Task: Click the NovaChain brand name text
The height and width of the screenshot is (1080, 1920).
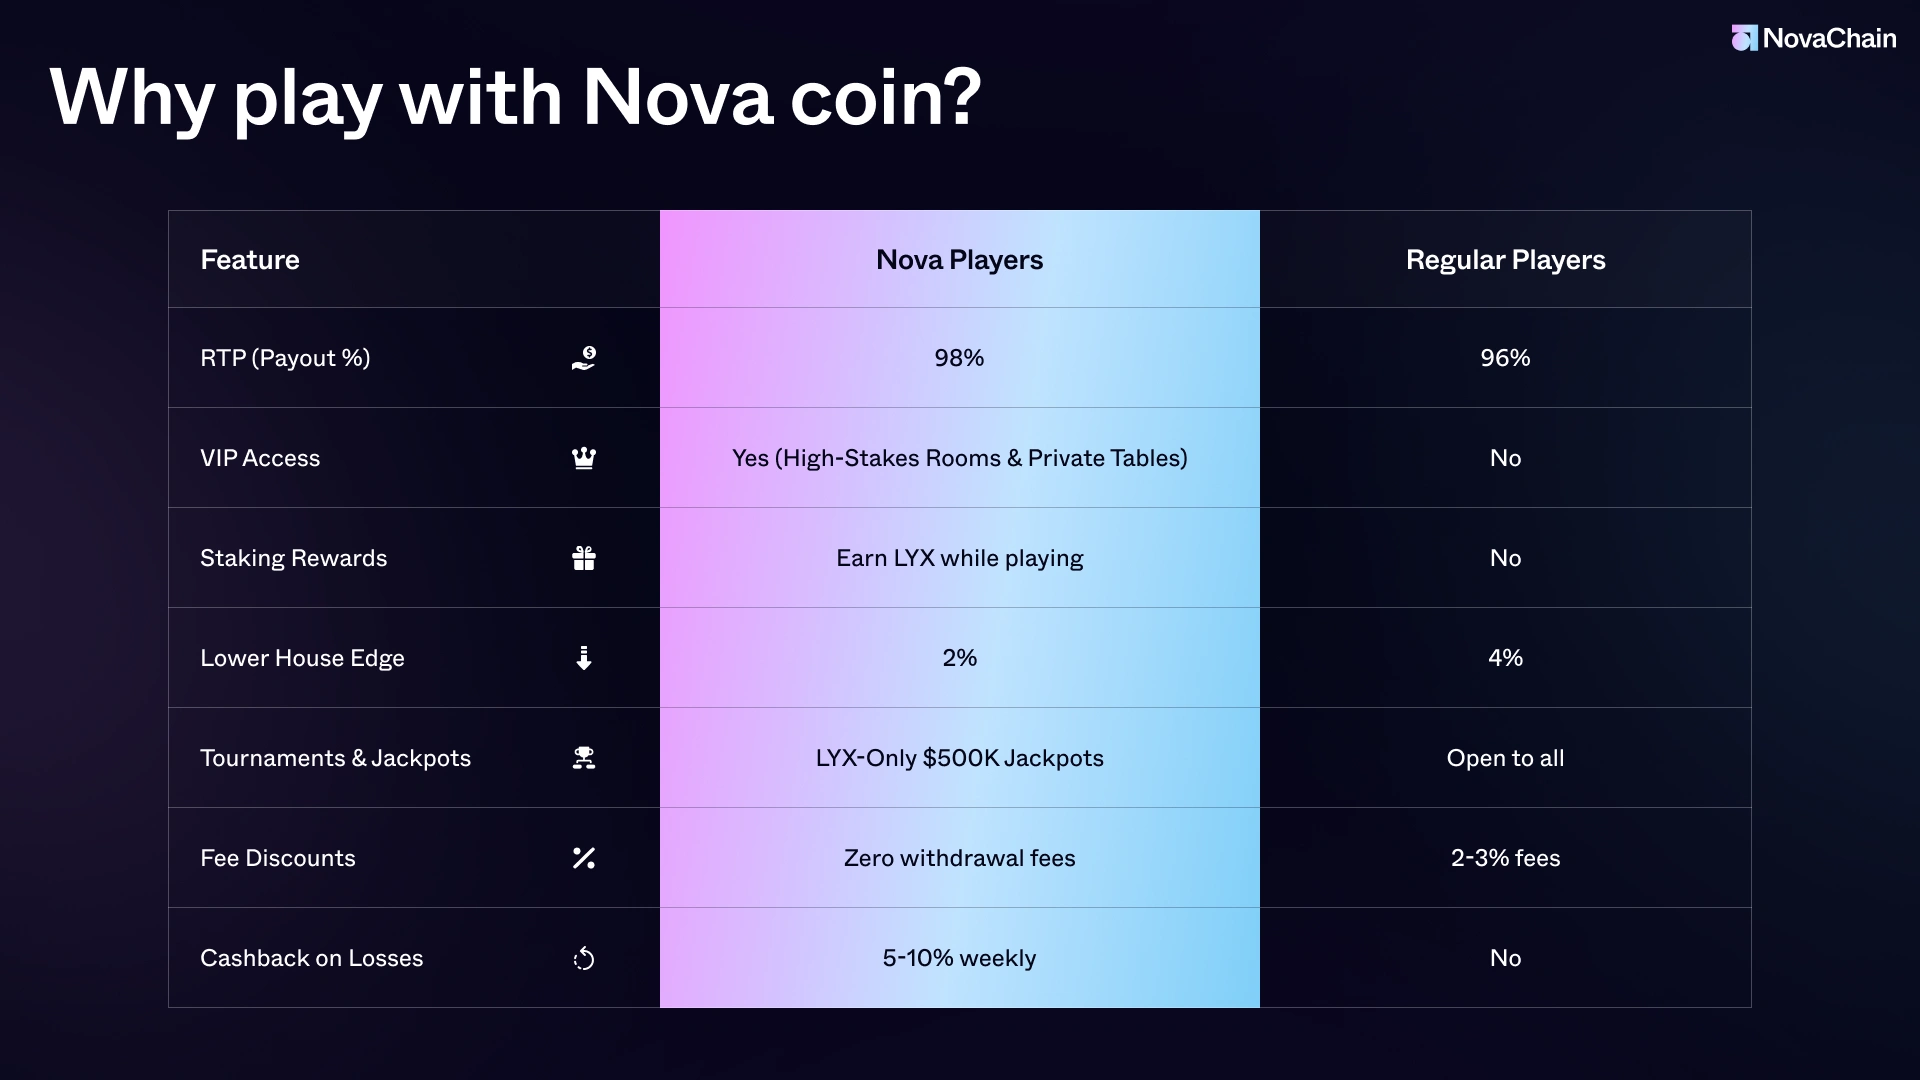Action: [1829, 38]
